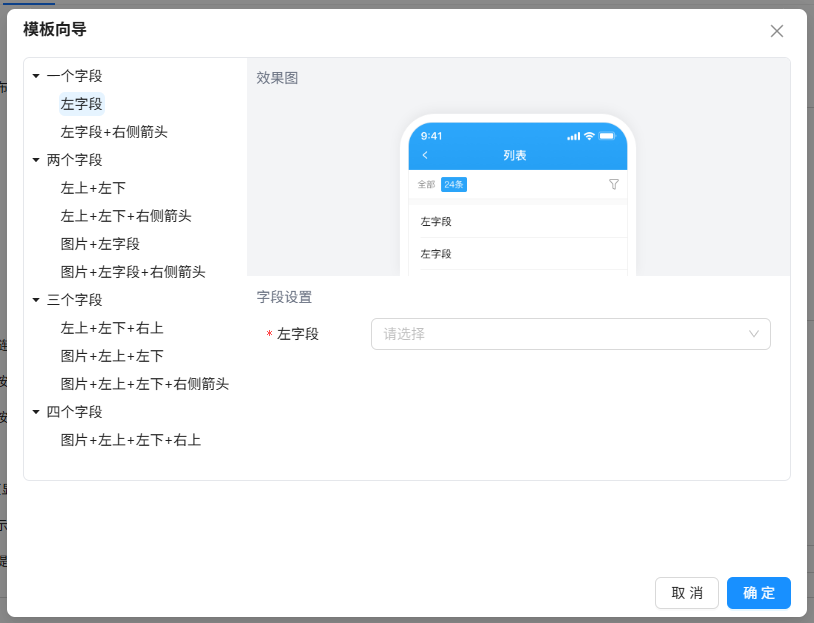Viewport: 814px width, 623px height.
Task: Select the 图片+左上+左下 template
Action: coord(112,356)
